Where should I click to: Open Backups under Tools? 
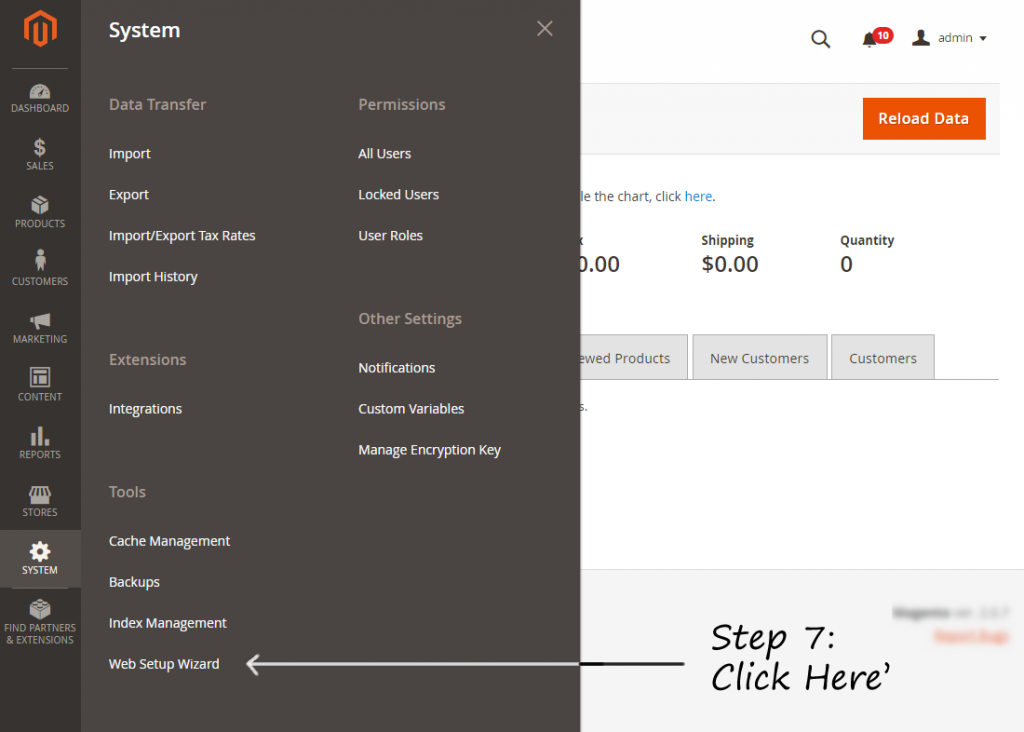(x=134, y=582)
